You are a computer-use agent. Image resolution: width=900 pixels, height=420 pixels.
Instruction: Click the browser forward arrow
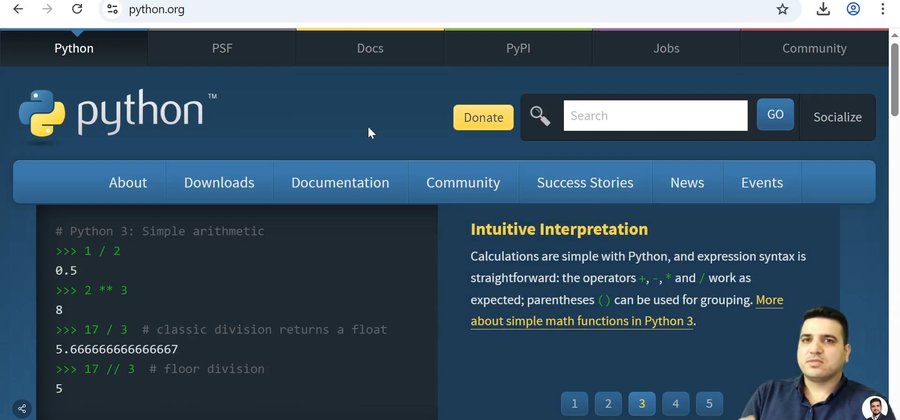[x=48, y=9]
